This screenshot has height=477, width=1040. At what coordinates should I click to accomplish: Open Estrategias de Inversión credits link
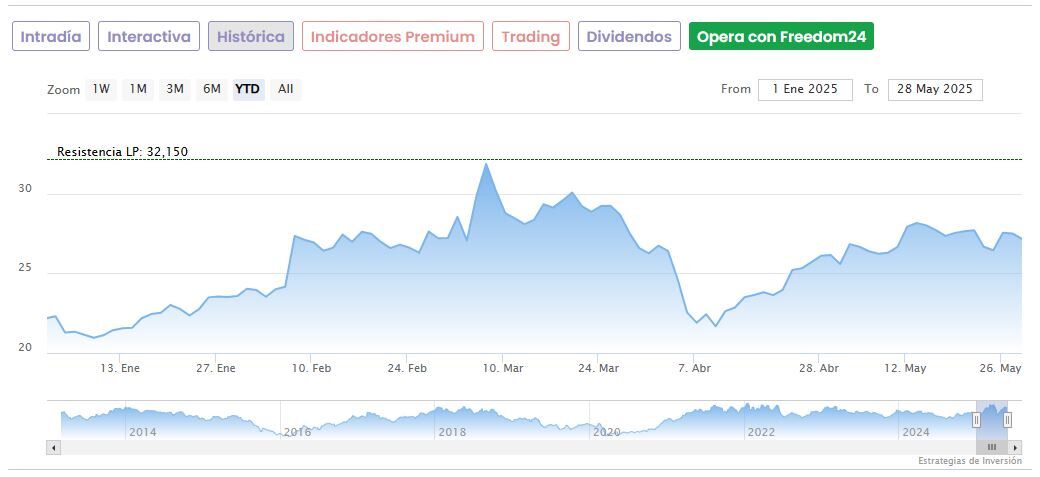point(970,461)
